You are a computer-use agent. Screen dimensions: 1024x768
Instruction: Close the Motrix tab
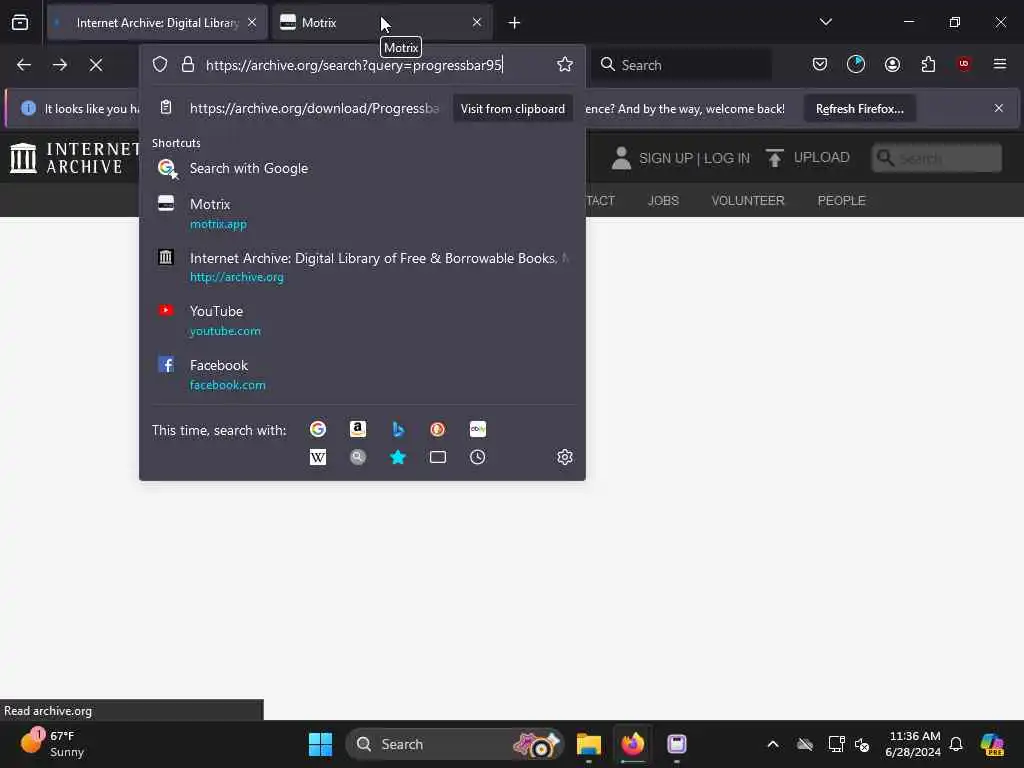(x=477, y=23)
